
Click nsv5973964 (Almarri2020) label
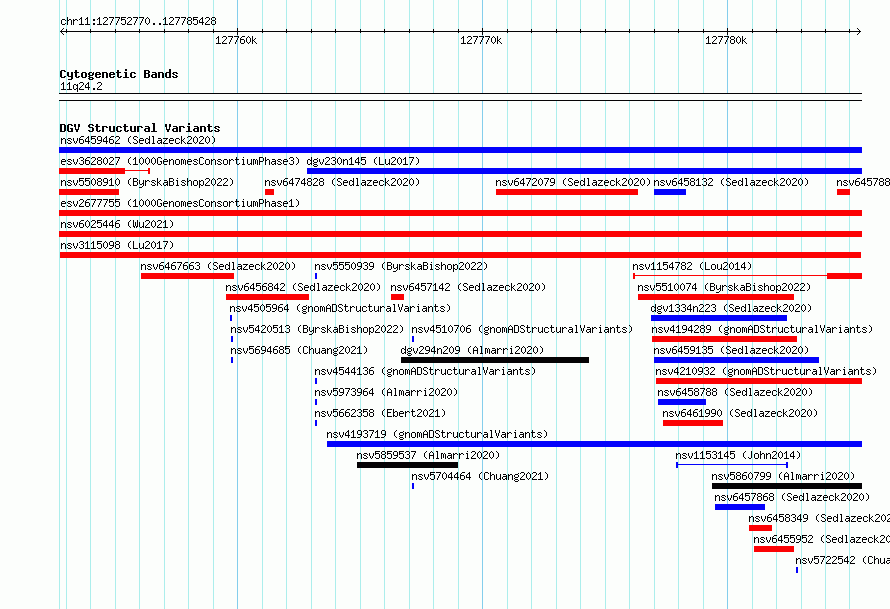(386, 392)
